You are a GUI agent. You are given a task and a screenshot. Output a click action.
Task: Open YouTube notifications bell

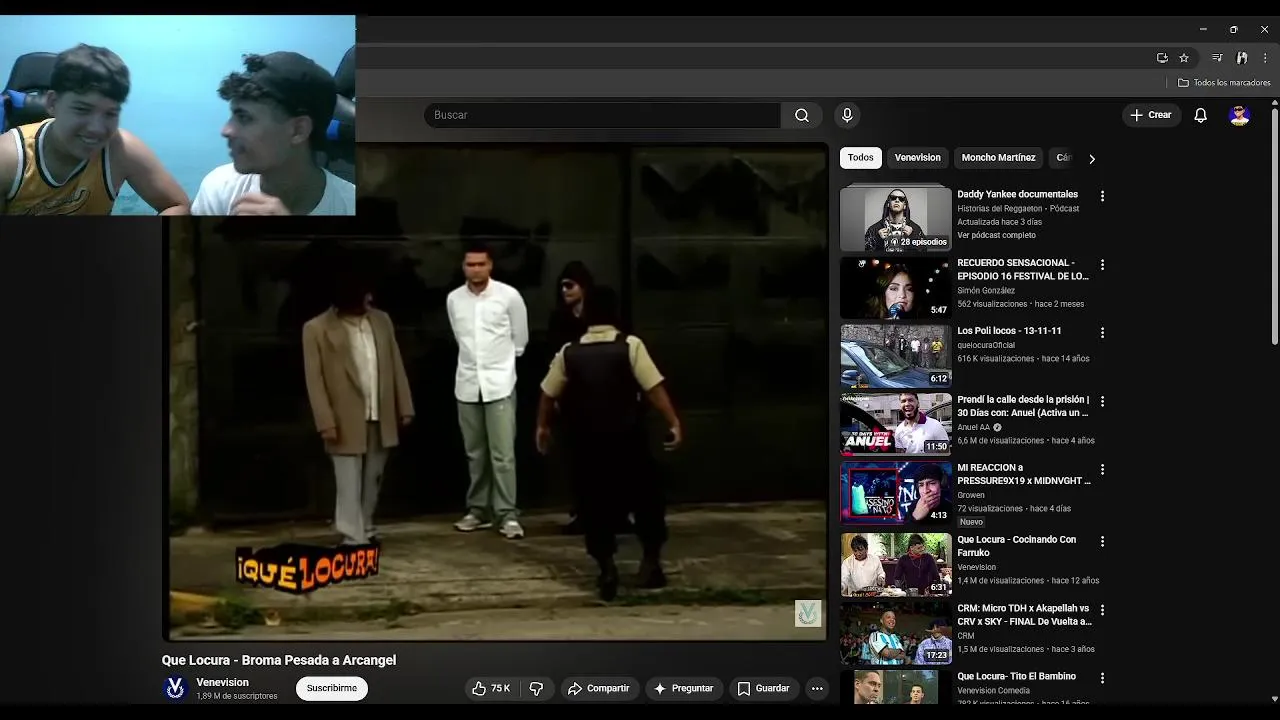1200,115
